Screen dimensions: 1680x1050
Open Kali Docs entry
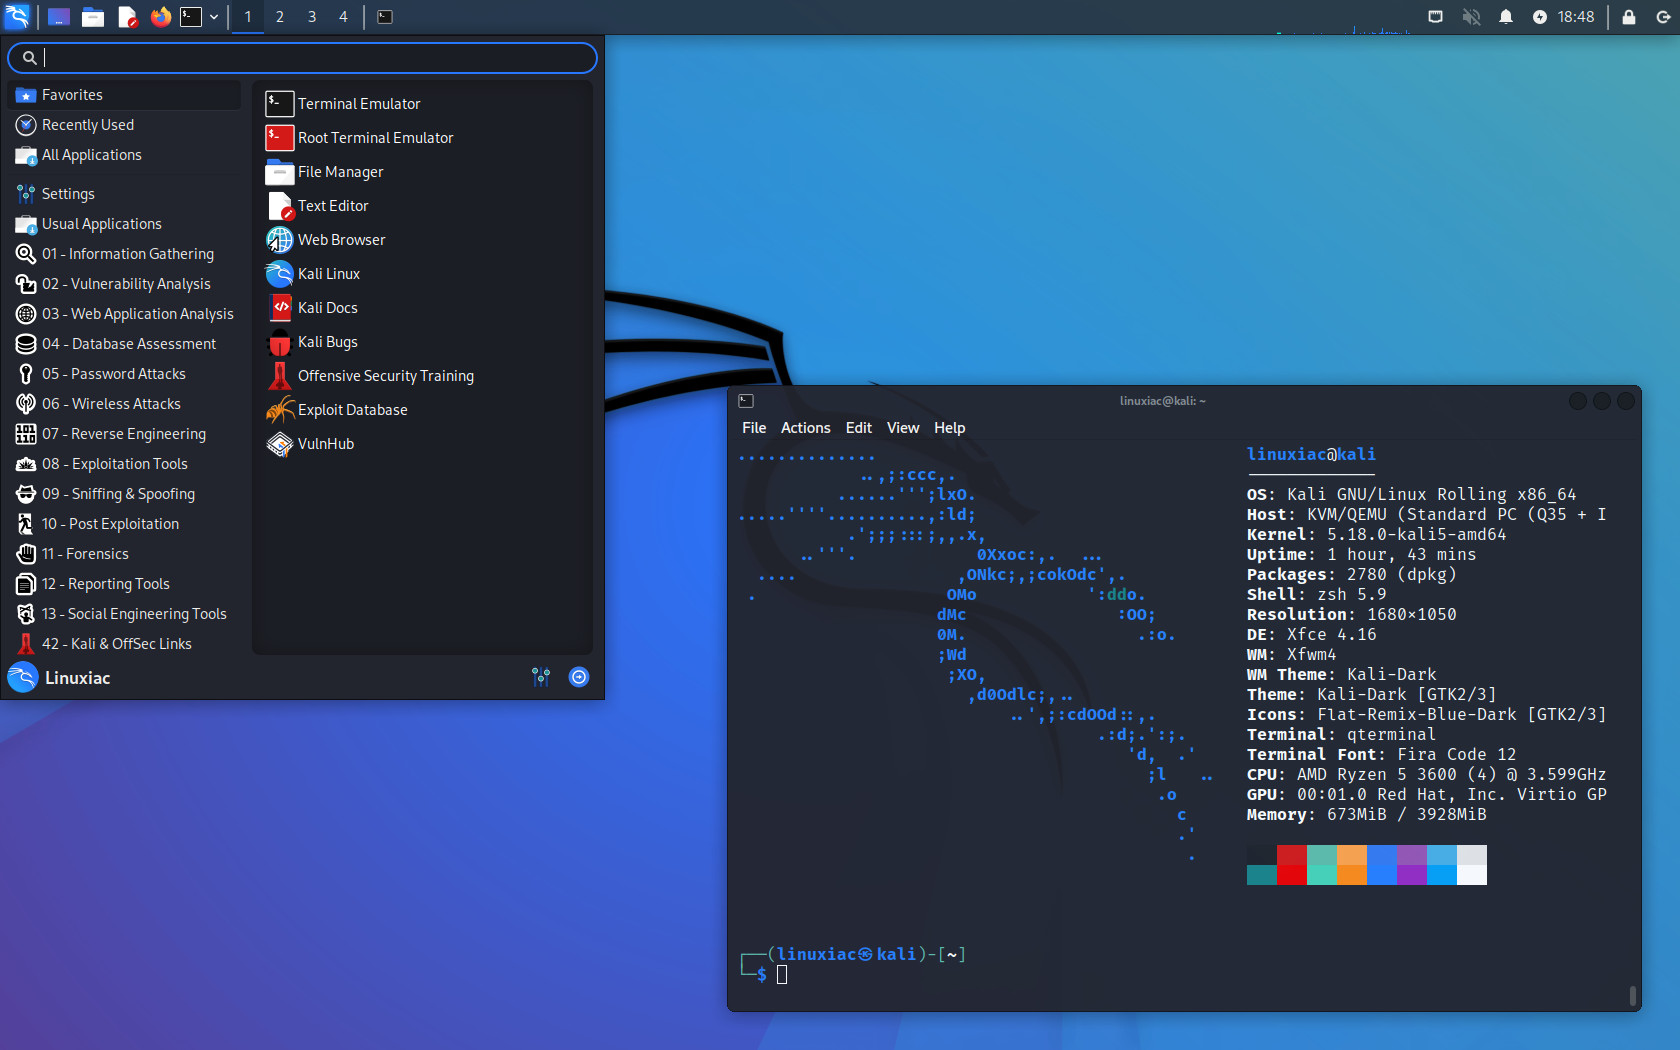tap(422, 308)
